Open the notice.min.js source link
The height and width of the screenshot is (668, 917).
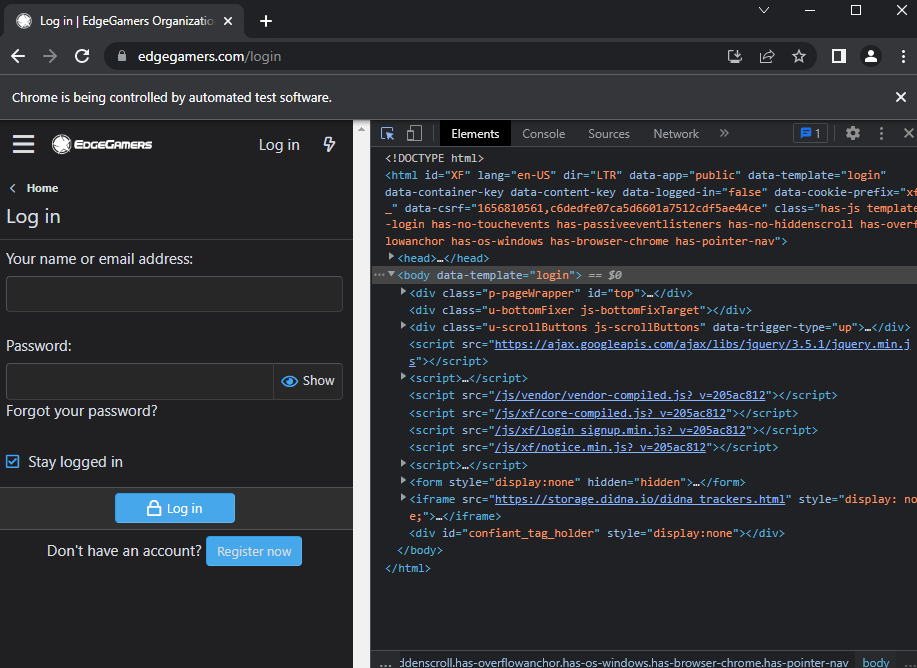(x=601, y=447)
